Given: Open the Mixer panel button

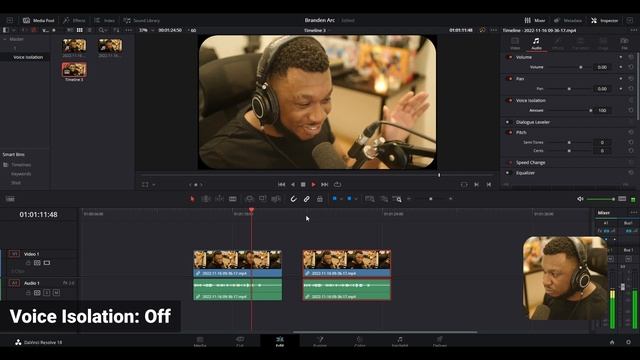Looking at the screenshot, I should pos(535,20).
